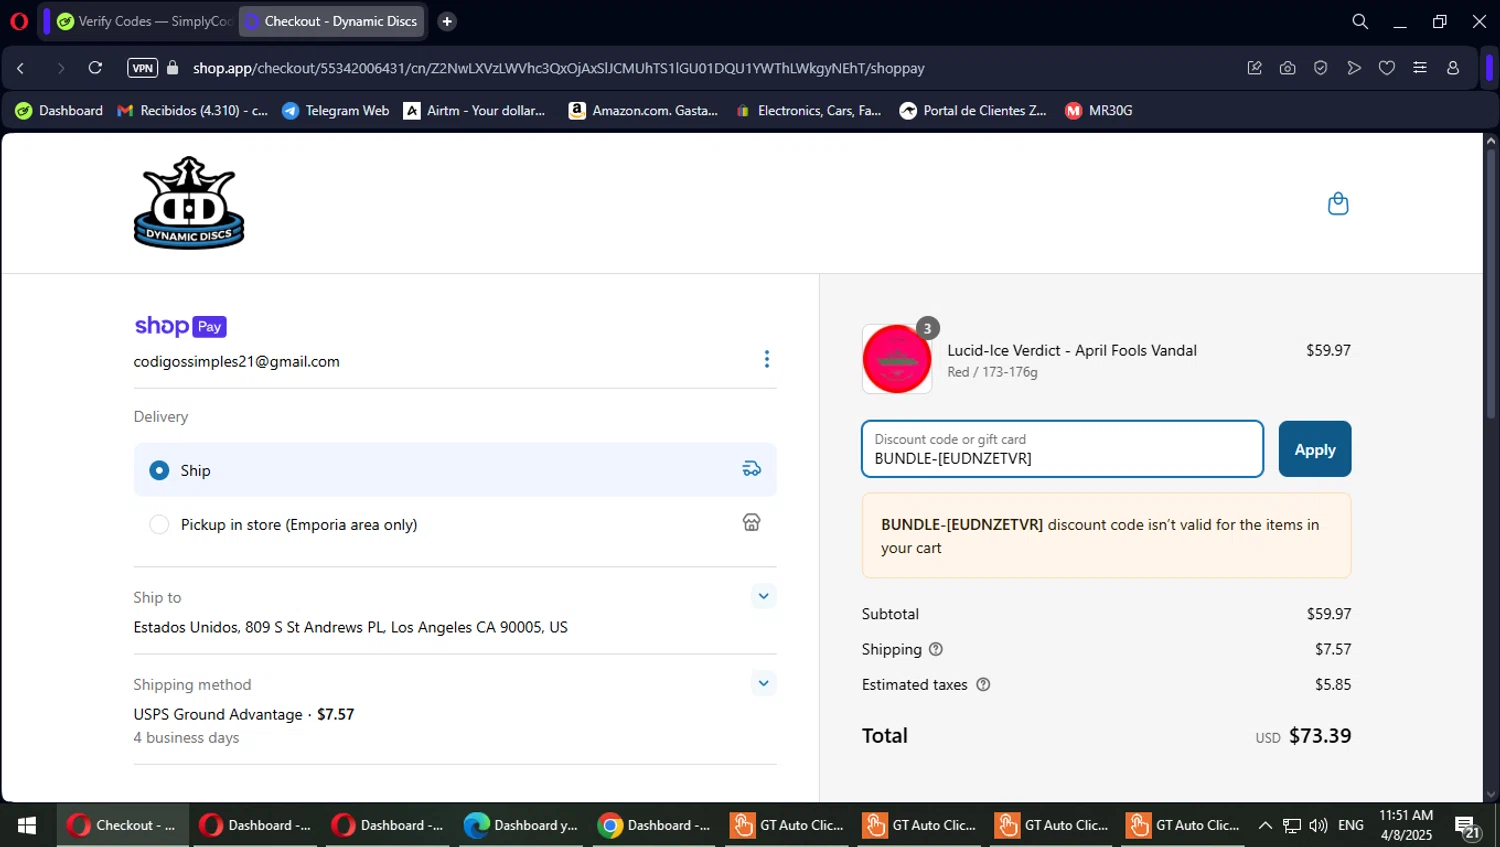Image resolution: width=1500 pixels, height=847 pixels.
Task: Open Chrome Dashboard taskbar window
Action: tap(654, 825)
